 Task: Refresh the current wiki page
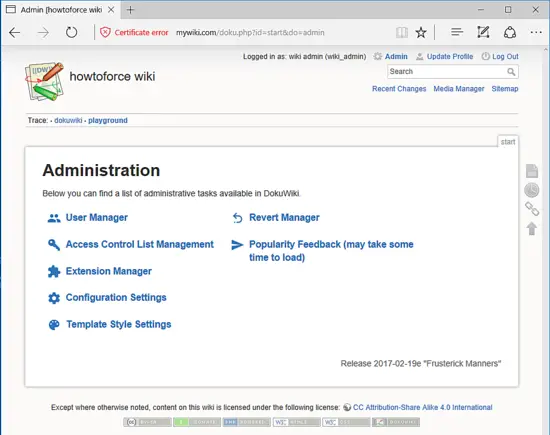[72, 33]
